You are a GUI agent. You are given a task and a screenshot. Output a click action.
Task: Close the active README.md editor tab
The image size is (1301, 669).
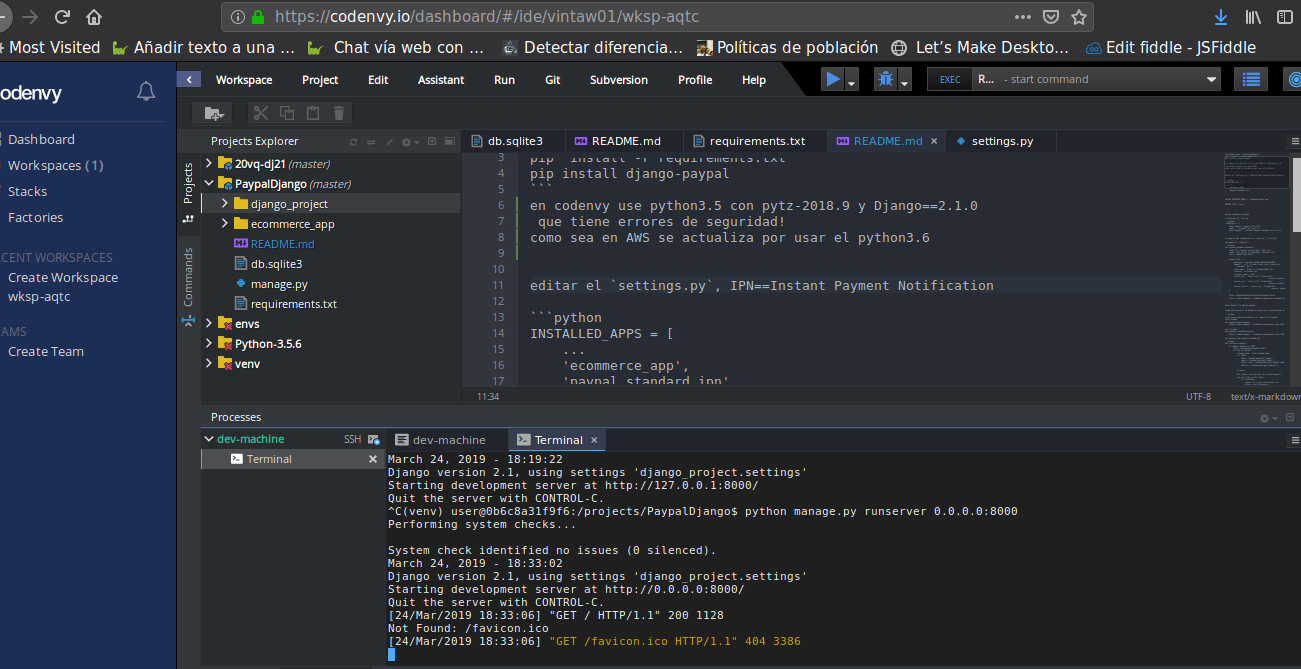(934, 141)
